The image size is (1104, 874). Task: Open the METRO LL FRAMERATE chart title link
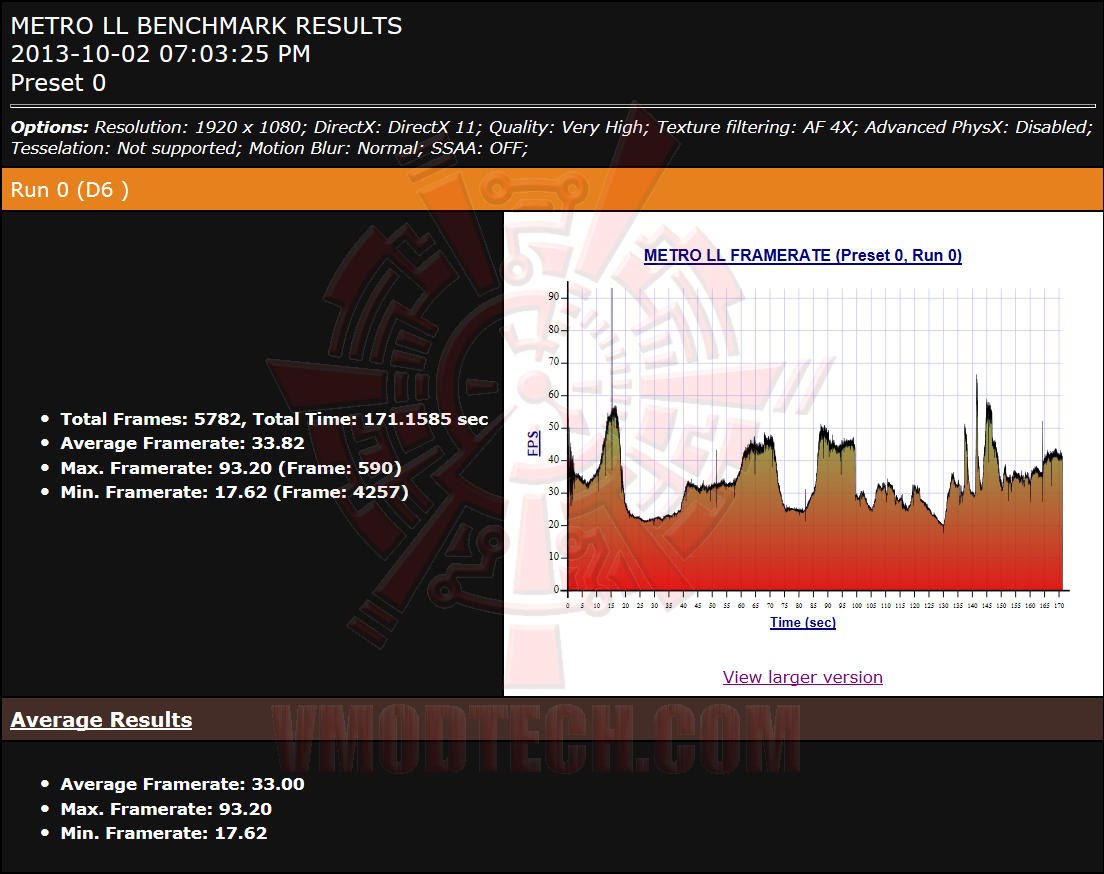pyautogui.click(x=803, y=255)
